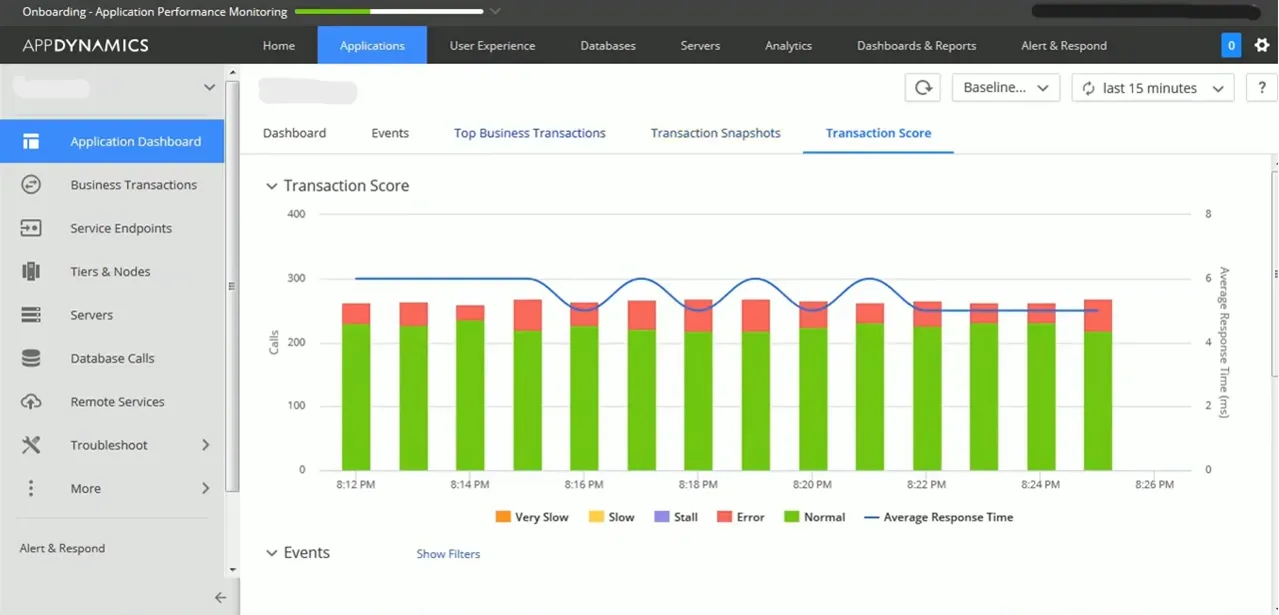Switch to the Events tab
1279x615 pixels.
click(390, 133)
